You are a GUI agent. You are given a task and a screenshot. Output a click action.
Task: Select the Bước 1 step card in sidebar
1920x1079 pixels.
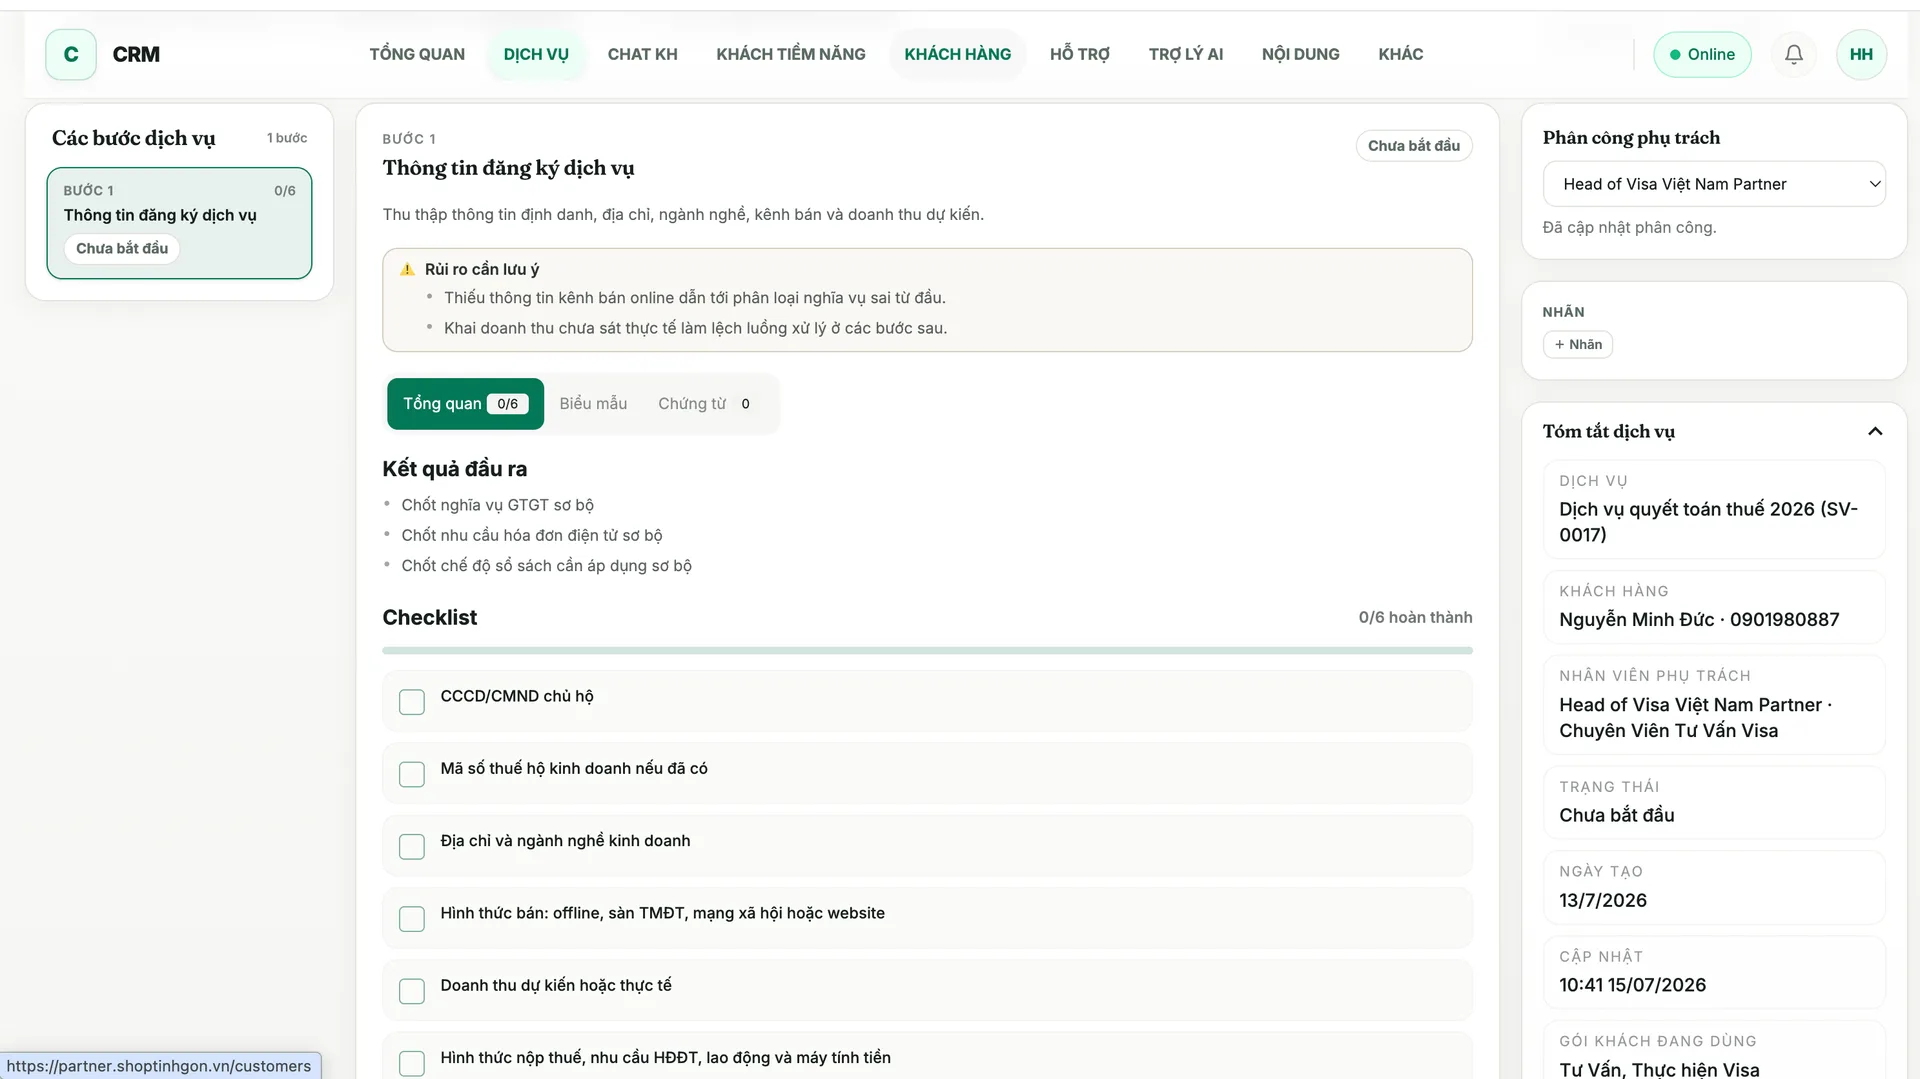179,223
